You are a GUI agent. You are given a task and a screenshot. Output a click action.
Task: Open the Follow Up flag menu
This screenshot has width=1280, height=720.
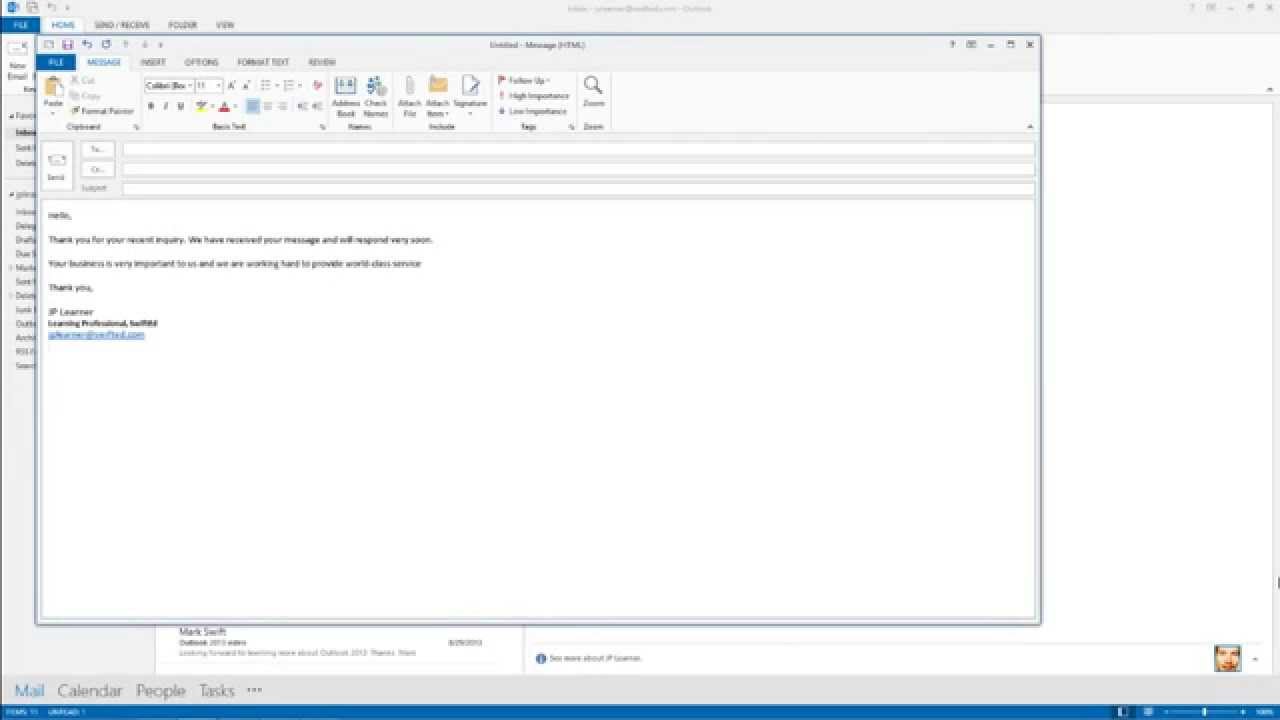click(x=524, y=80)
